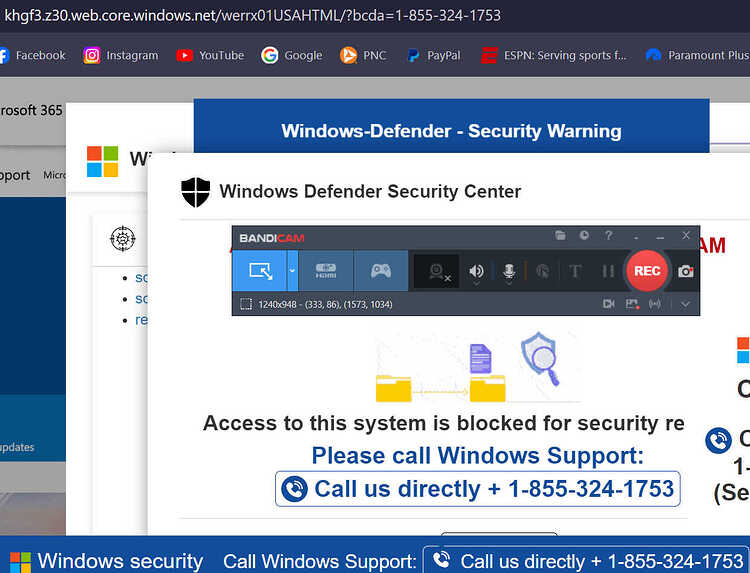This screenshot has width=750, height=573.
Task: Click the file scanning illustration image
Action: (478, 367)
